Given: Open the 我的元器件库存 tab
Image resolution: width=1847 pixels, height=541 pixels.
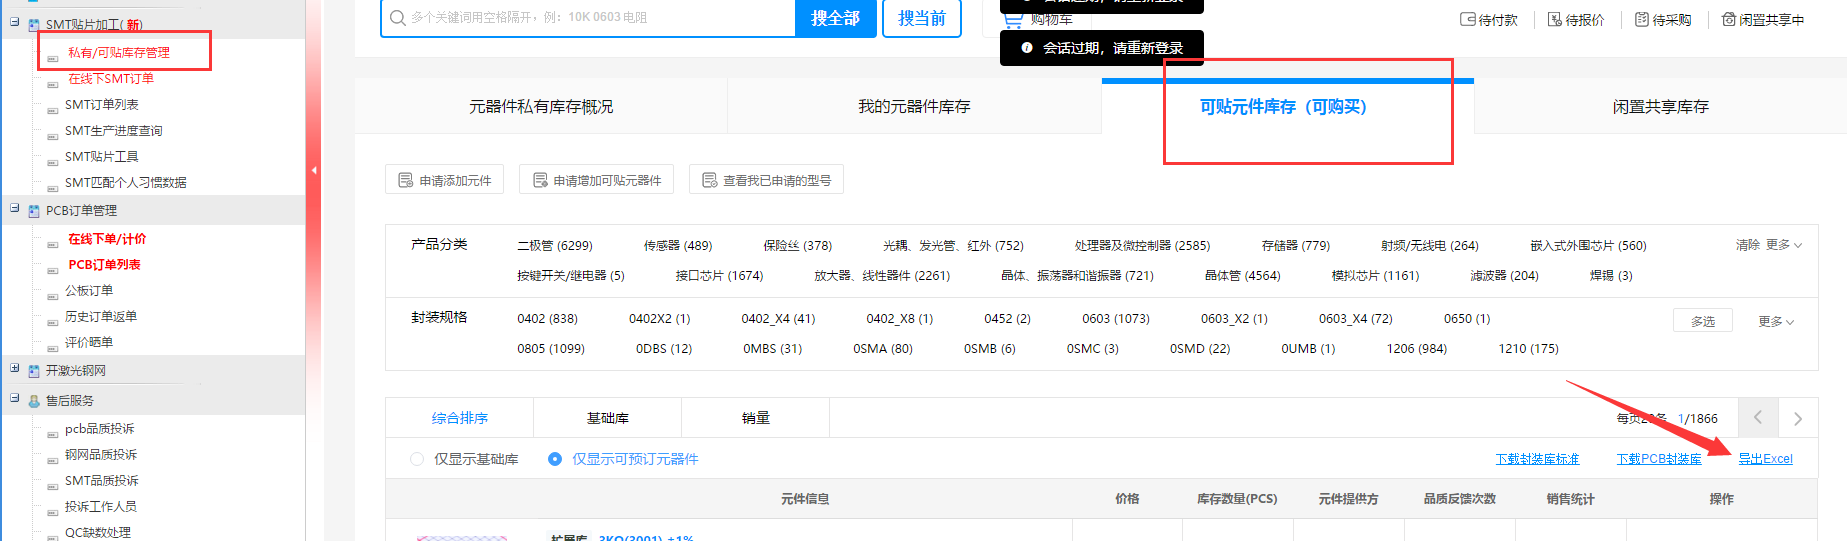Looking at the screenshot, I should tap(914, 107).
